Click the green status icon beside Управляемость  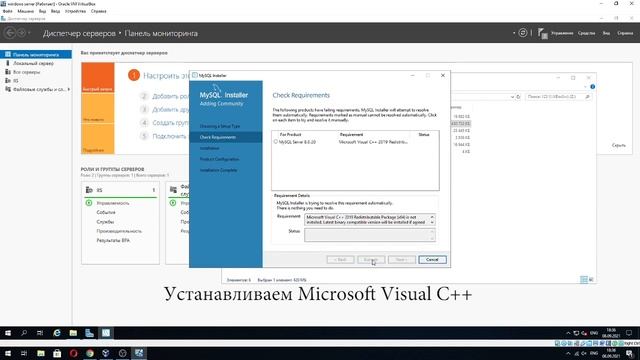89,203
